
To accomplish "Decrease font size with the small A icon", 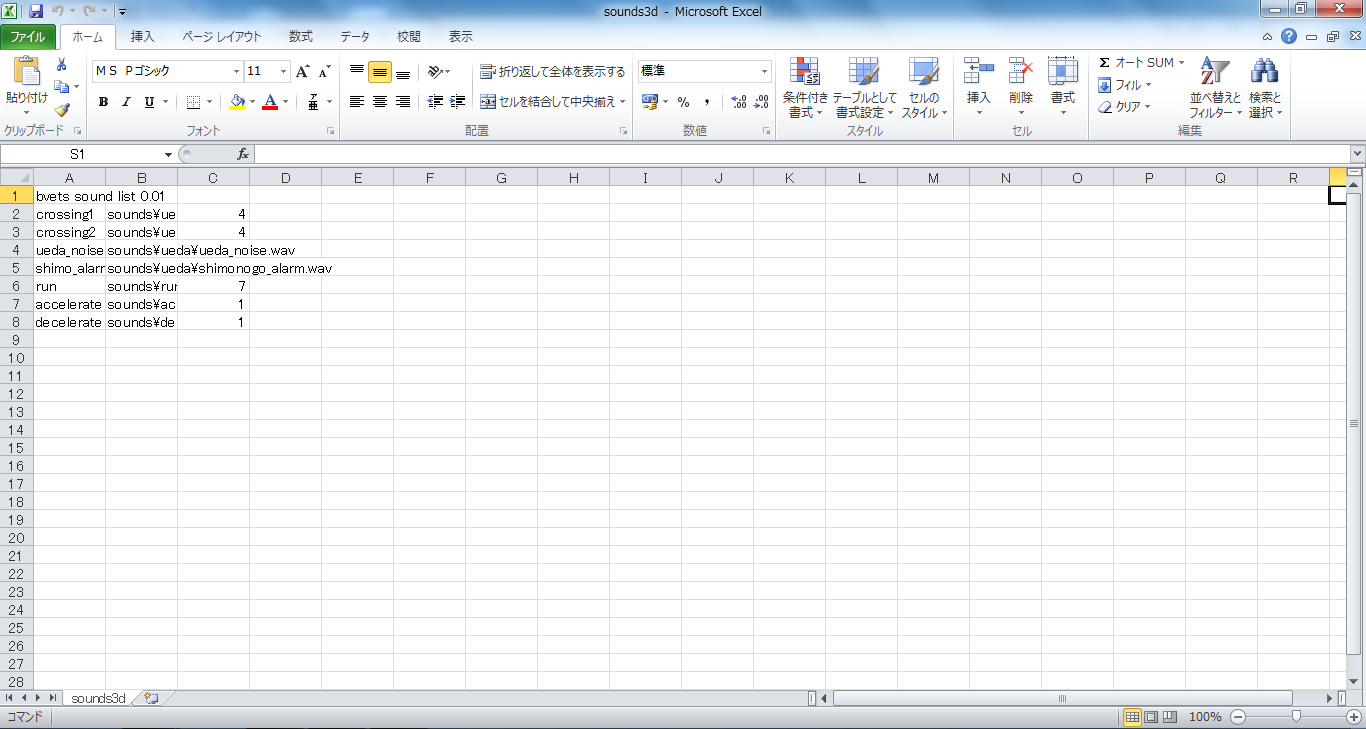I will [x=324, y=71].
